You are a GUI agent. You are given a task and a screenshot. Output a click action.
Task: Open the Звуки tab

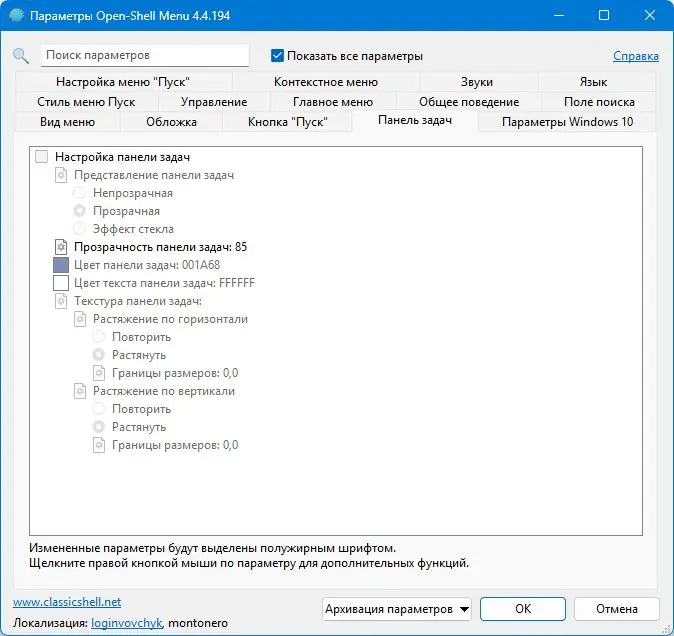click(477, 82)
